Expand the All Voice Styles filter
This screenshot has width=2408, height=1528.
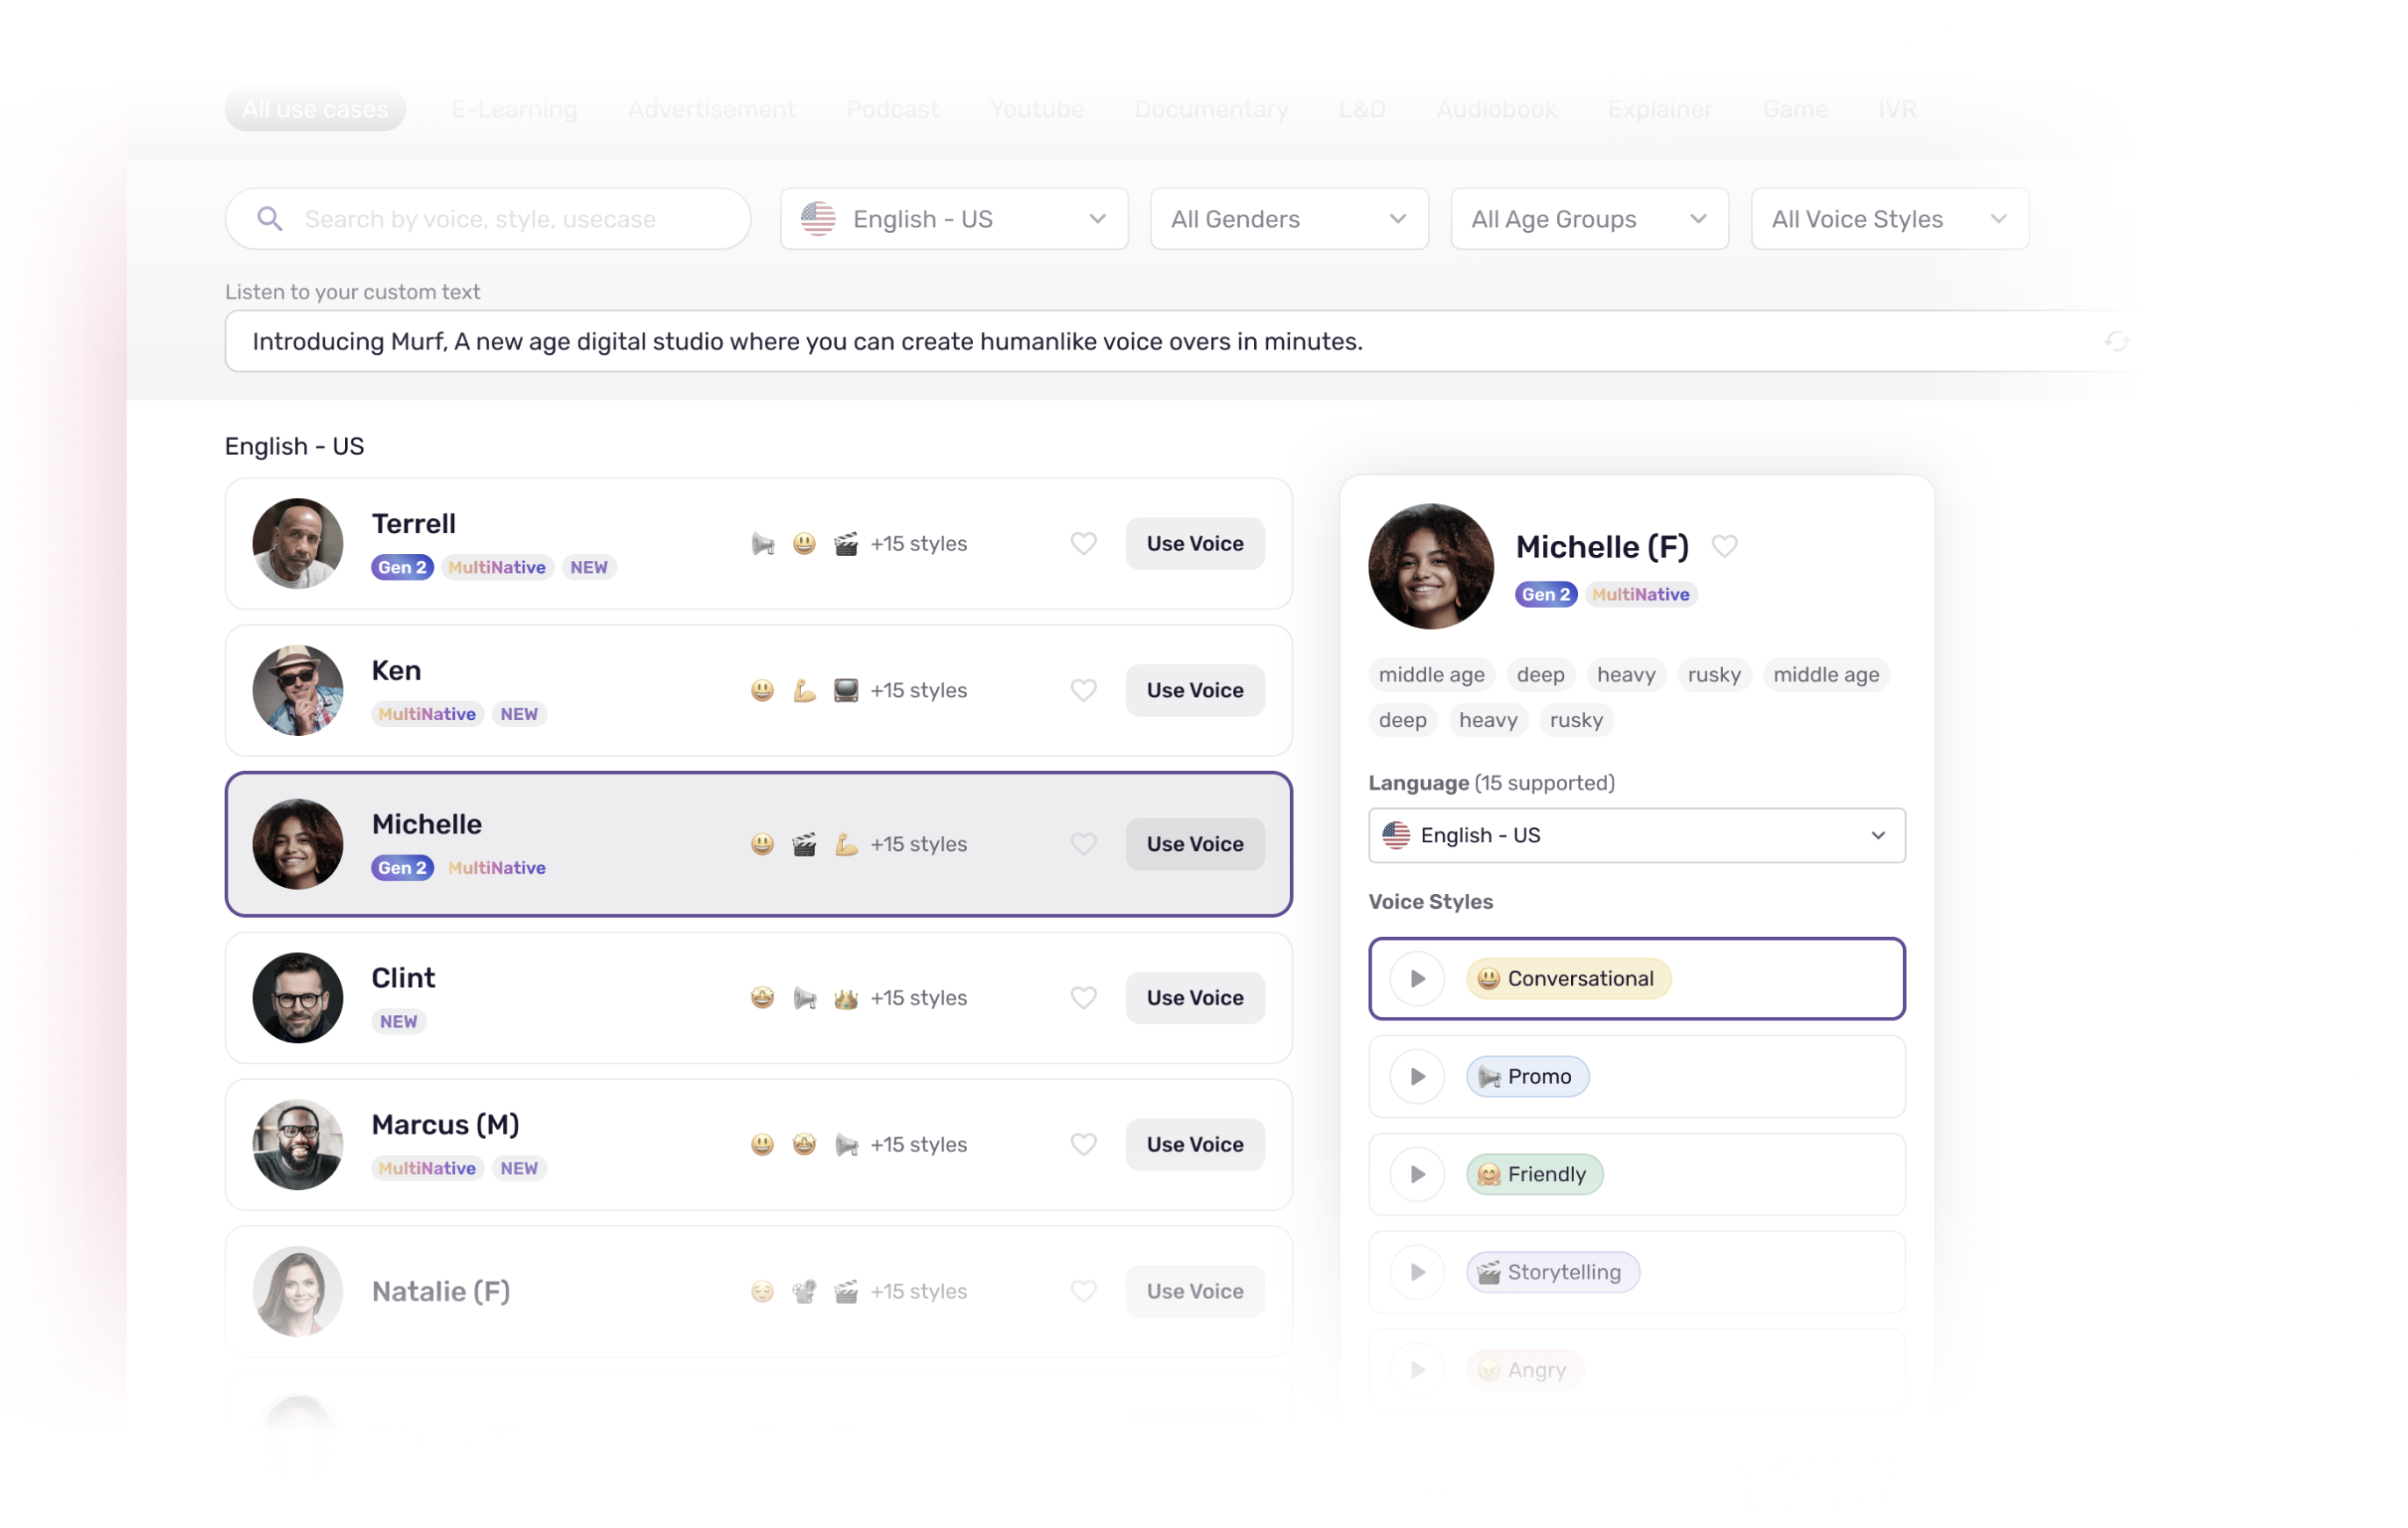click(x=1889, y=219)
